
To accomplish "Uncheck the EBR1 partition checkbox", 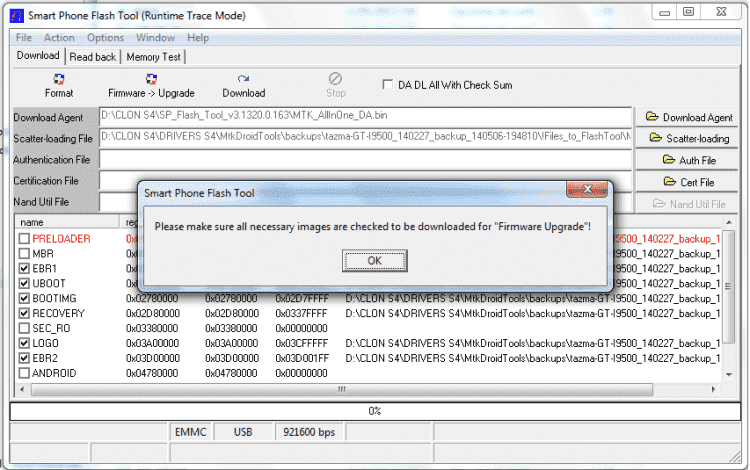I will [x=24, y=269].
